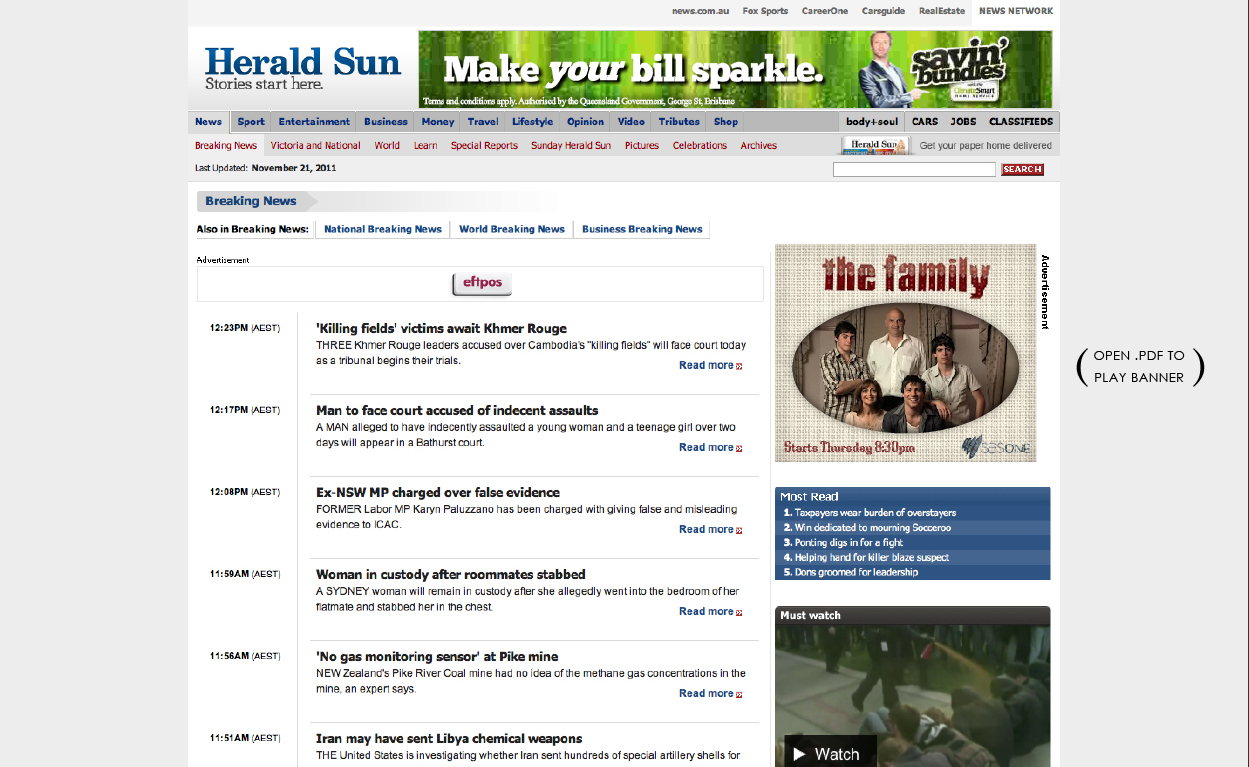Image resolution: width=1249 pixels, height=767 pixels.
Task: Open 'Win dedicated to mourning Socceroo' link
Action: [x=873, y=528]
